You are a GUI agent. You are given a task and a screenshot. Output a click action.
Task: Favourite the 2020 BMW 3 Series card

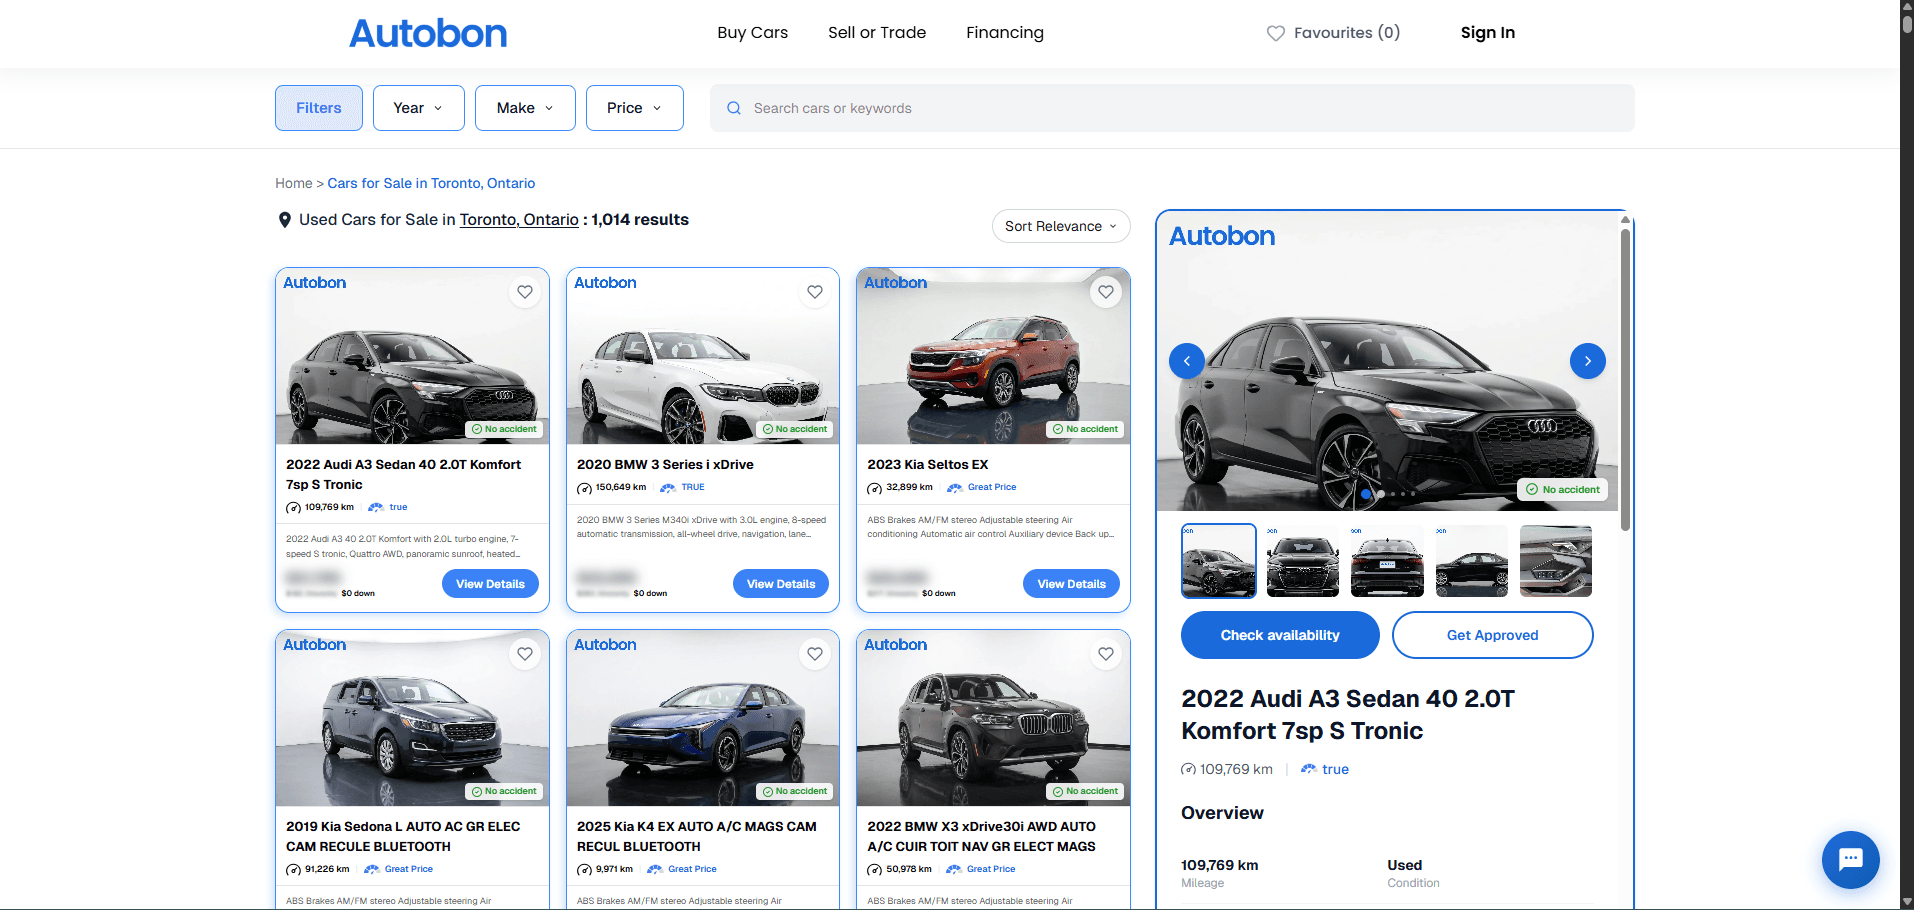click(x=815, y=292)
